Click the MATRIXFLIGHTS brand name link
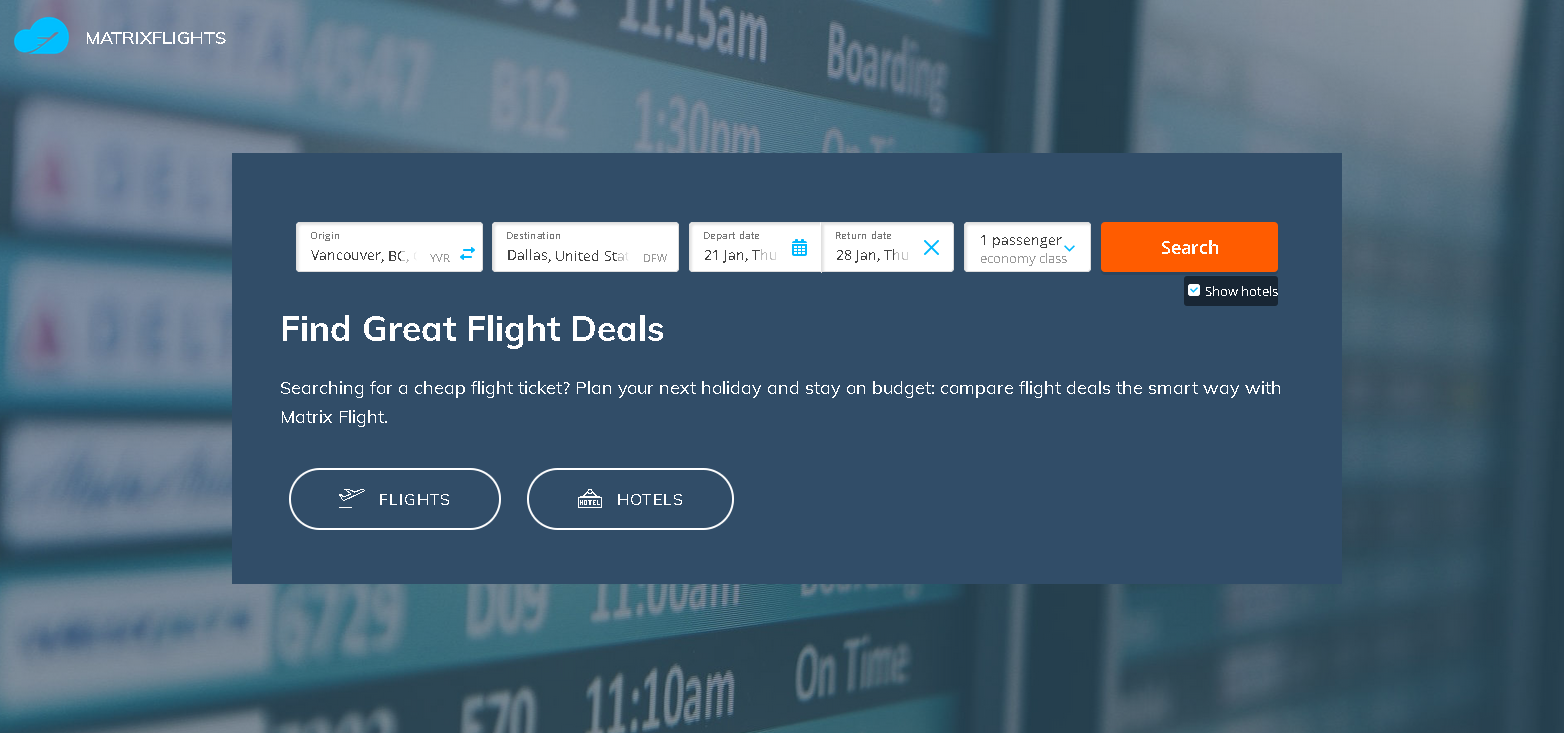The width and height of the screenshot is (1564, 733). click(156, 38)
